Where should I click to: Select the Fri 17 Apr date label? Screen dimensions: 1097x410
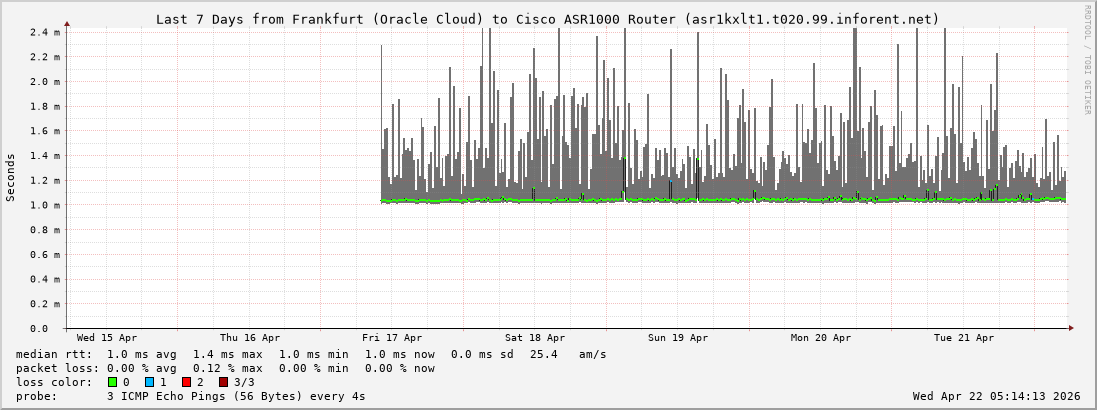(392, 338)
